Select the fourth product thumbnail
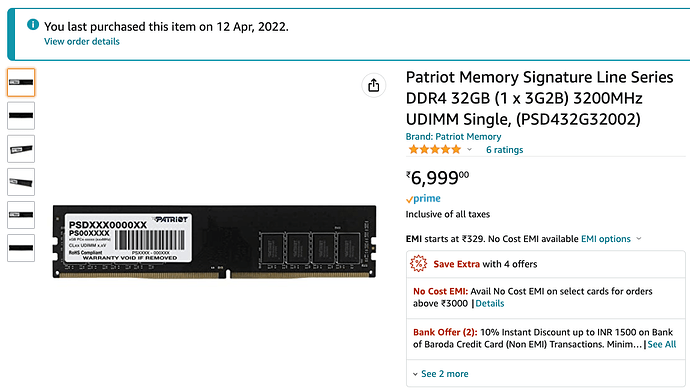690x391 pixels. click(21, 182)
